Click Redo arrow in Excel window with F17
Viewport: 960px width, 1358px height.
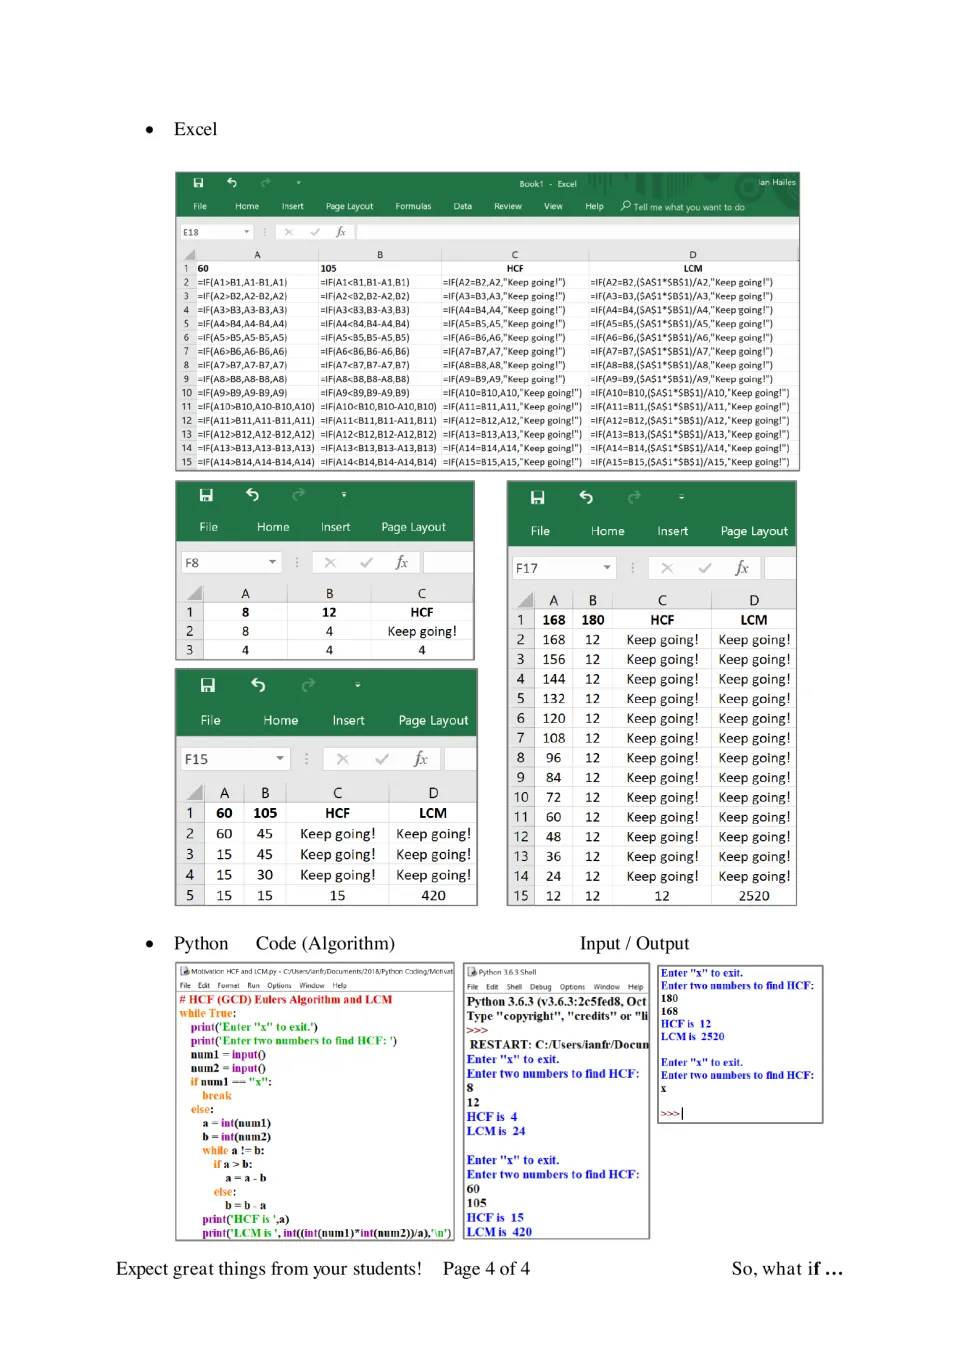[x=634, y=498]
